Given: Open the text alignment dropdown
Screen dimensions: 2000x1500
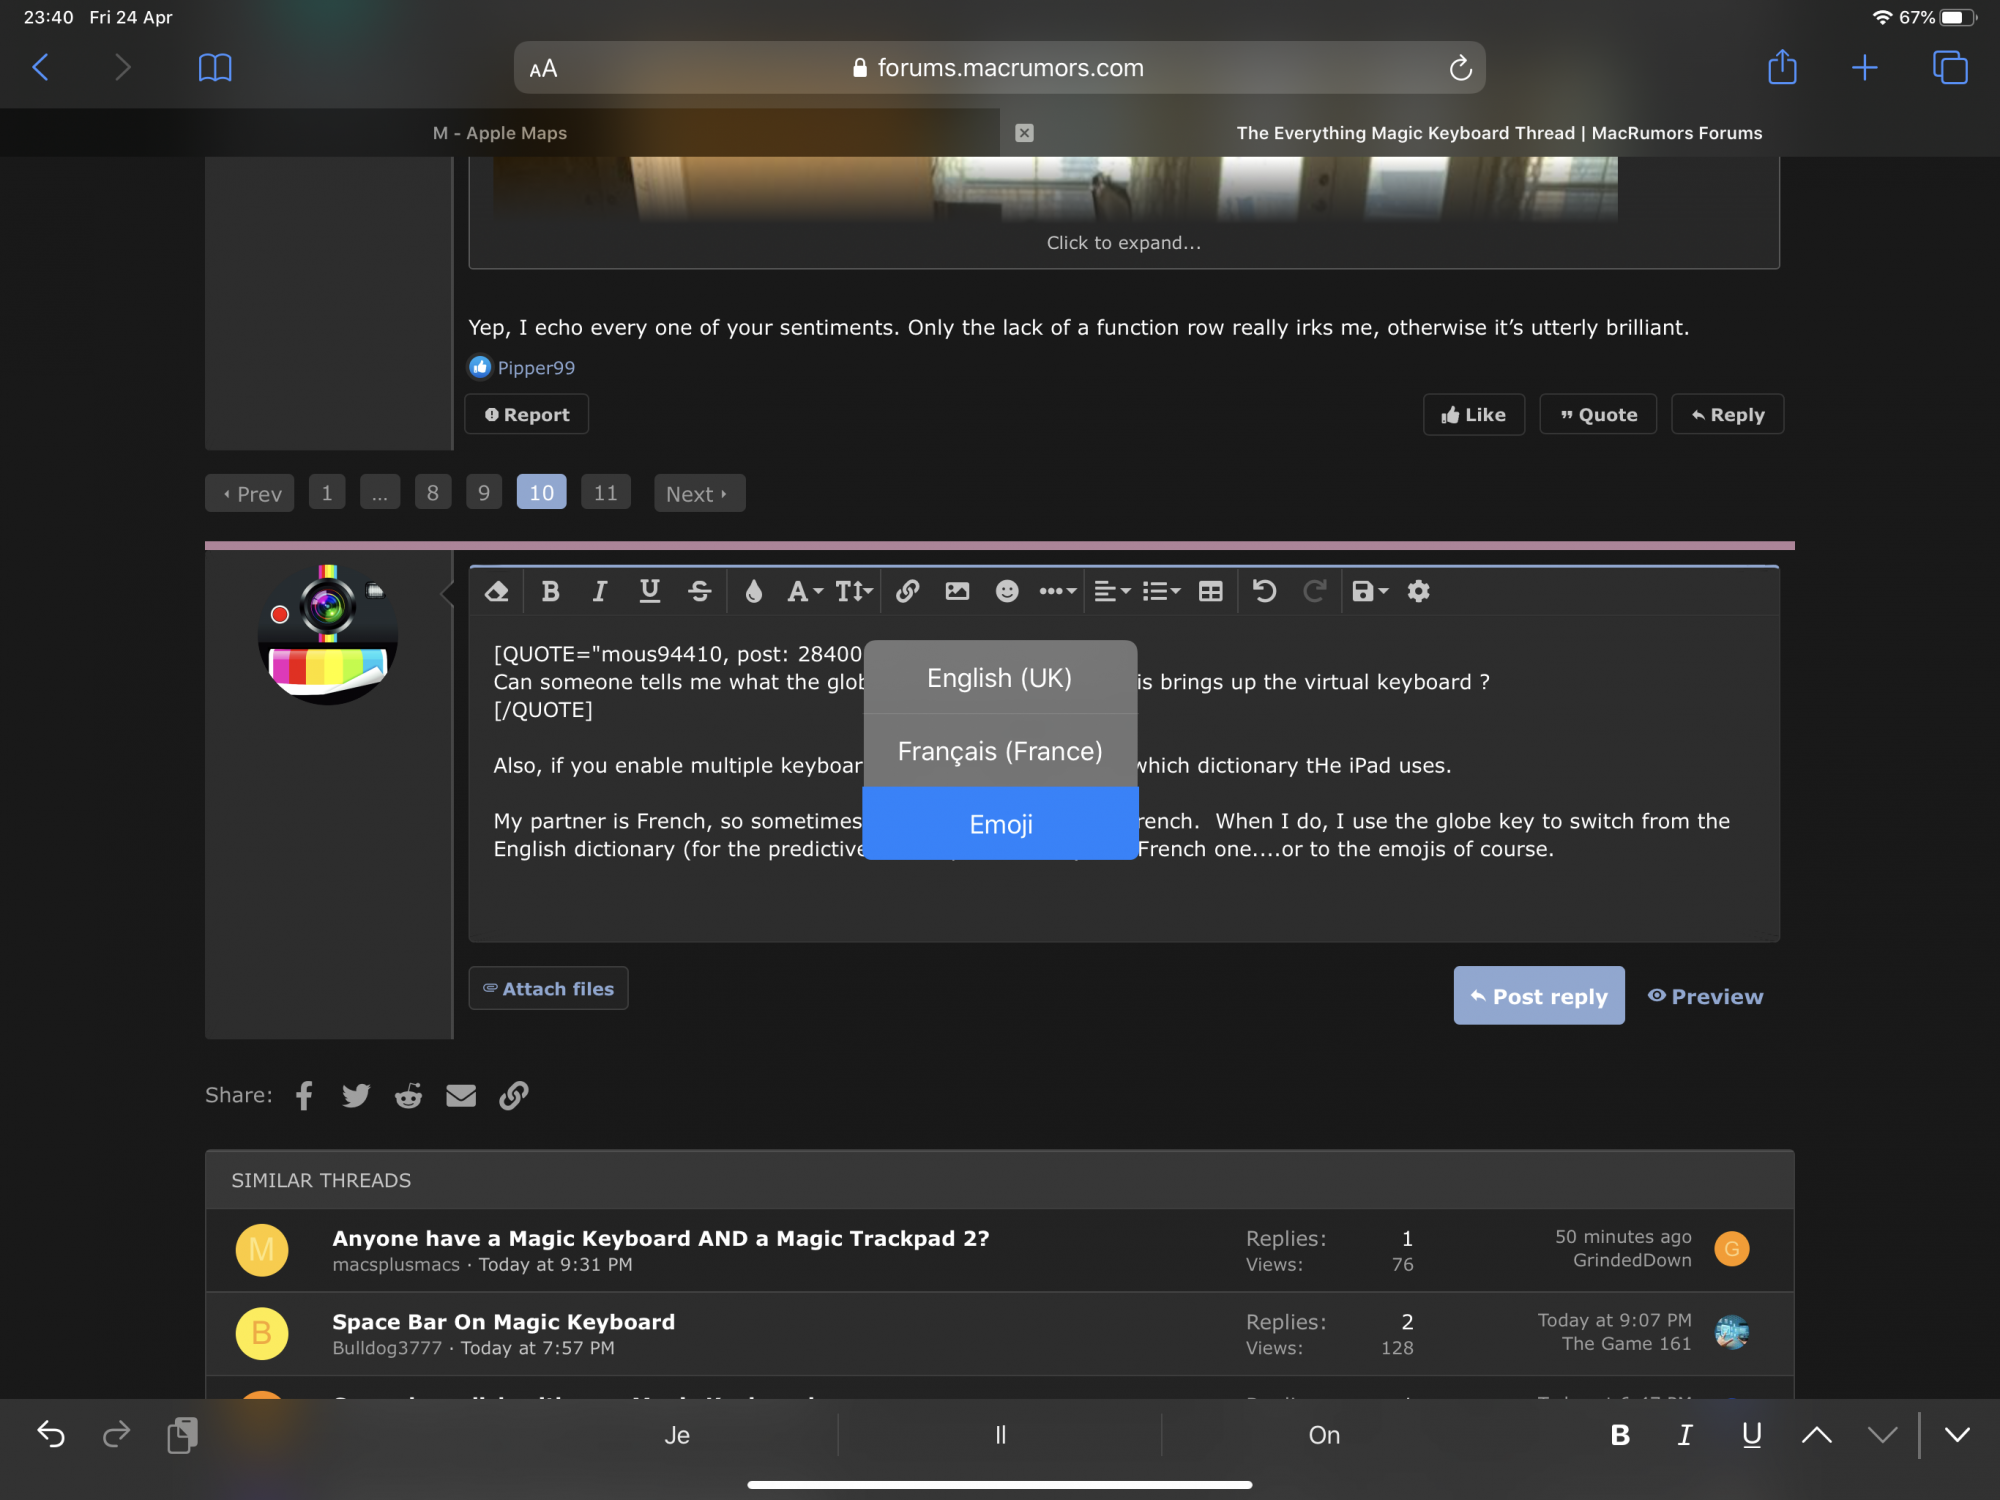Looking at the screenshot, I should (1111, 591).
